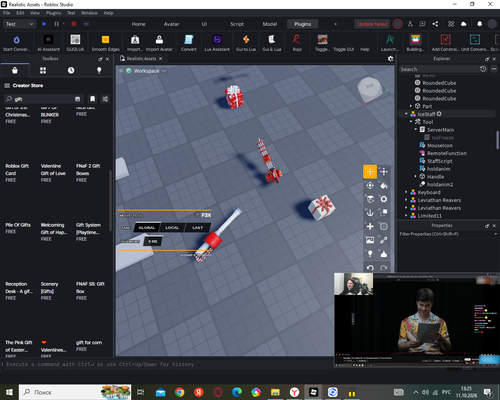This screenshot has width=500, height=400.
Task: Open the Unit Converter plugin
Action: [x=475, y=43]
